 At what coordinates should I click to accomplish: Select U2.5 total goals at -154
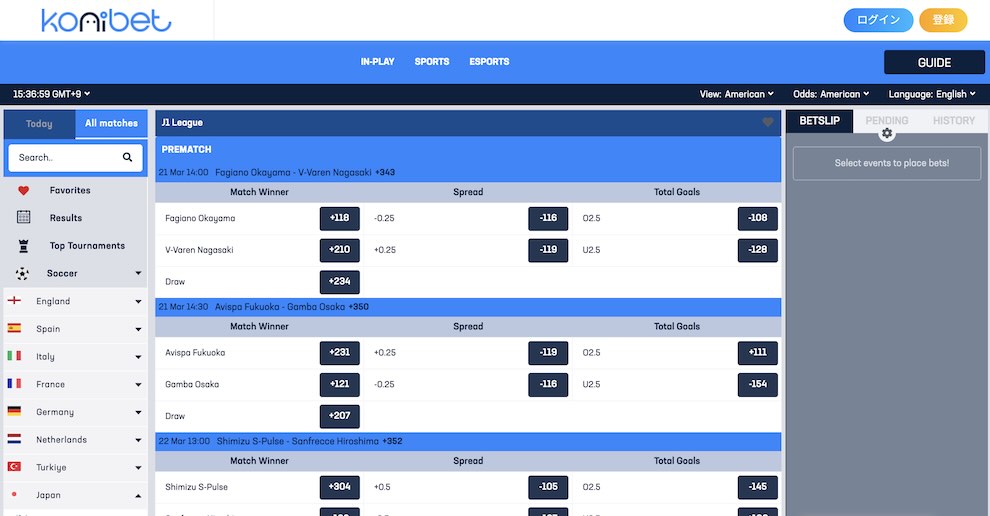coord(758,385)
